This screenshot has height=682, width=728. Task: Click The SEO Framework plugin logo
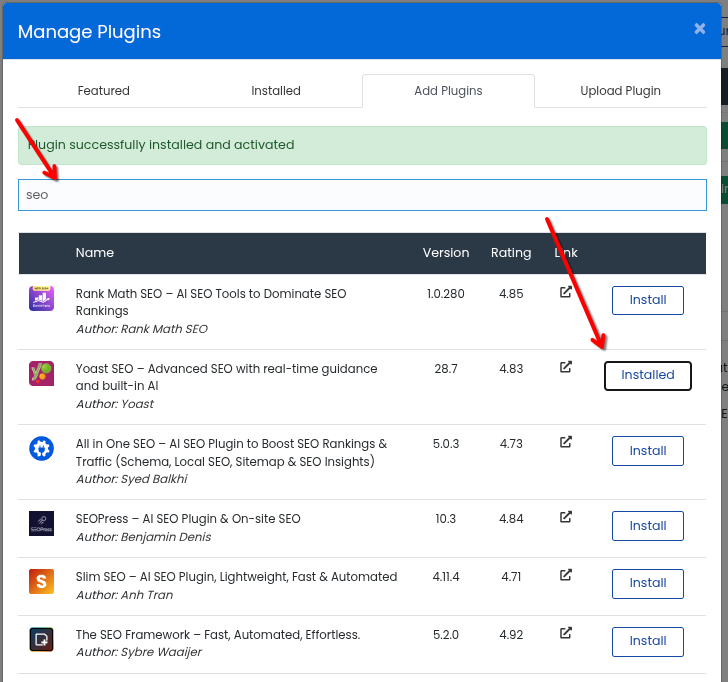[41, 640]
